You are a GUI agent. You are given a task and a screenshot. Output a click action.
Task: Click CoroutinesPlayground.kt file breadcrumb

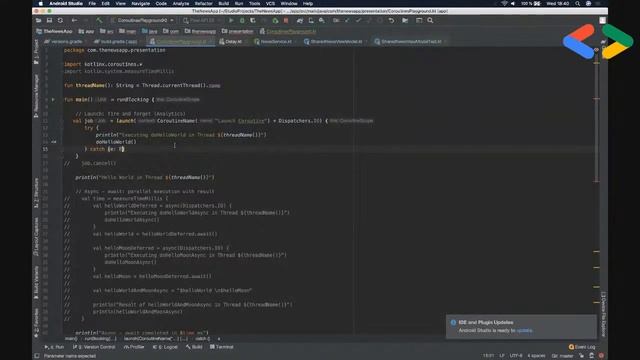(x=288, y=31)
